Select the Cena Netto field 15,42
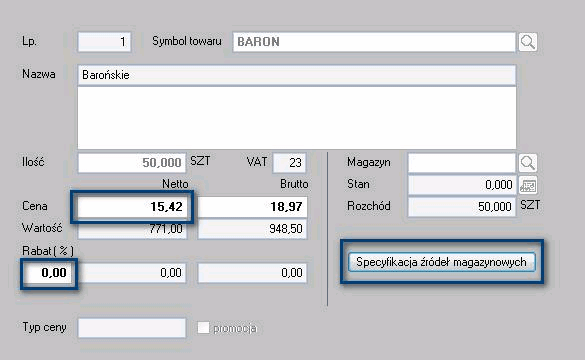Screen dimensions: 585x360 click(132, 207)
